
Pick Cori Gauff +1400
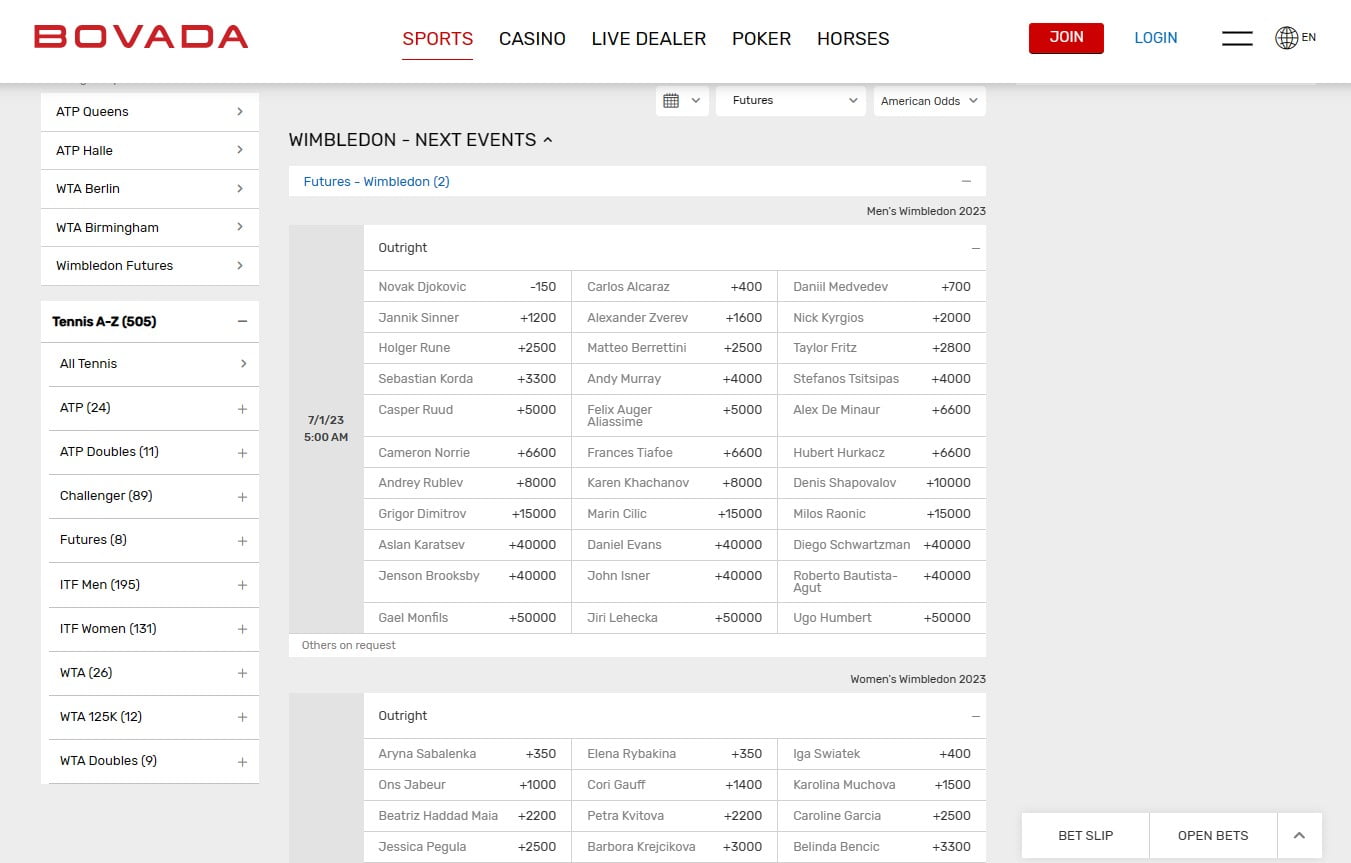point(674,785)
